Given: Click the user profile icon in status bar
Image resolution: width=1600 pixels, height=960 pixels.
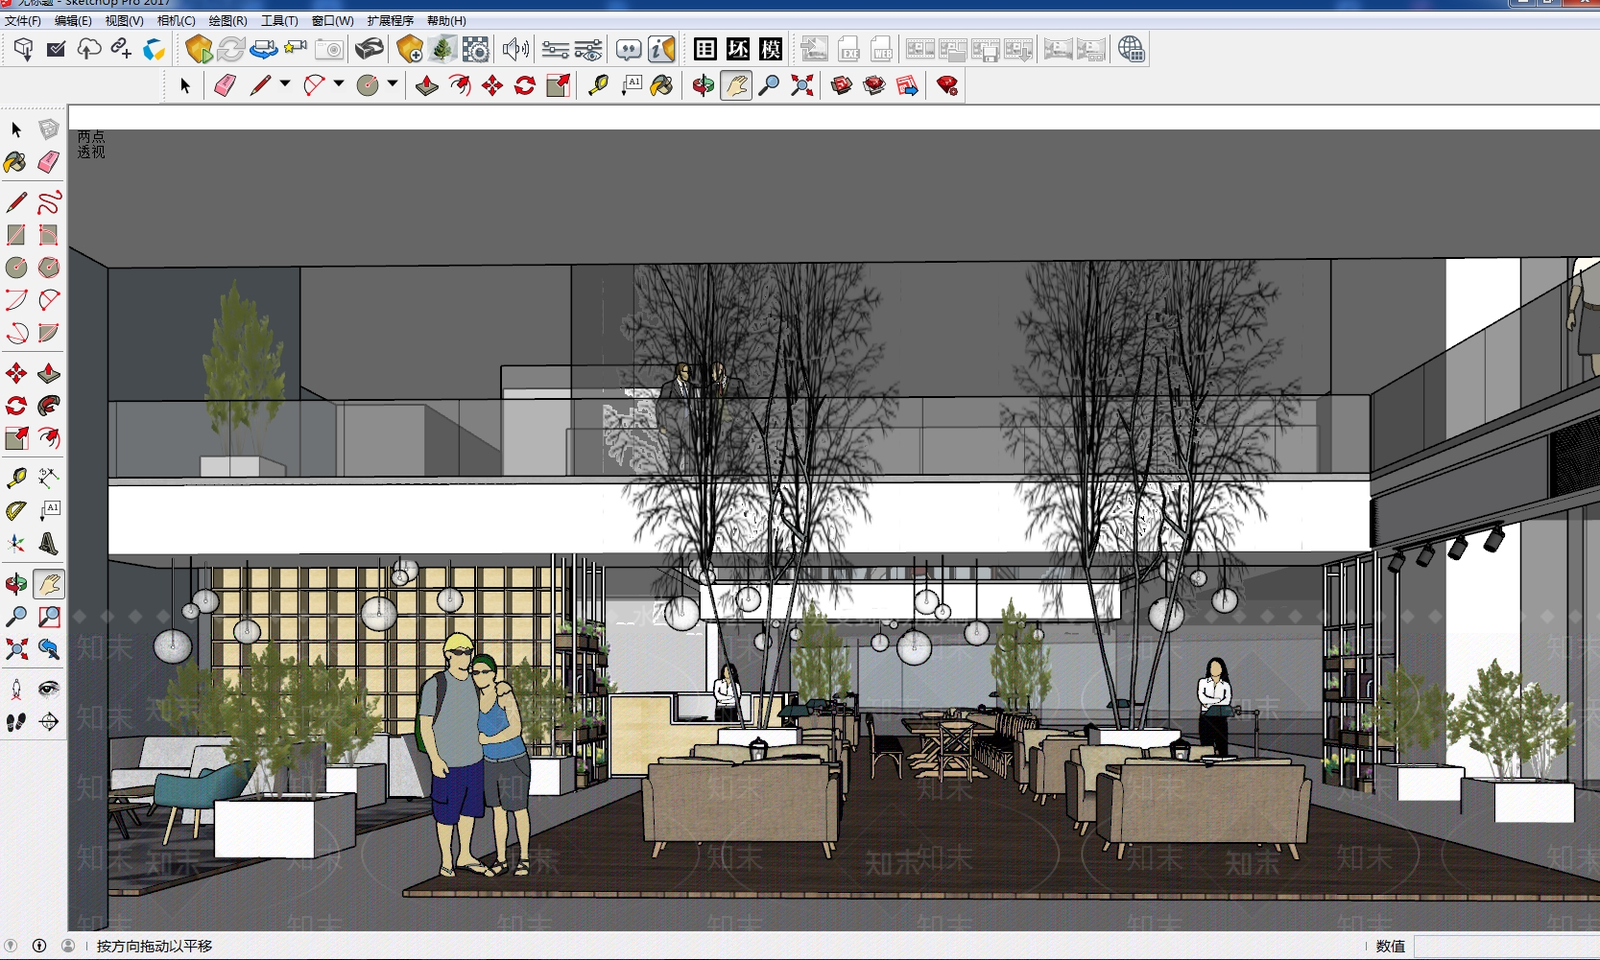Looking at the screenshot, I should tap(68, 945).
